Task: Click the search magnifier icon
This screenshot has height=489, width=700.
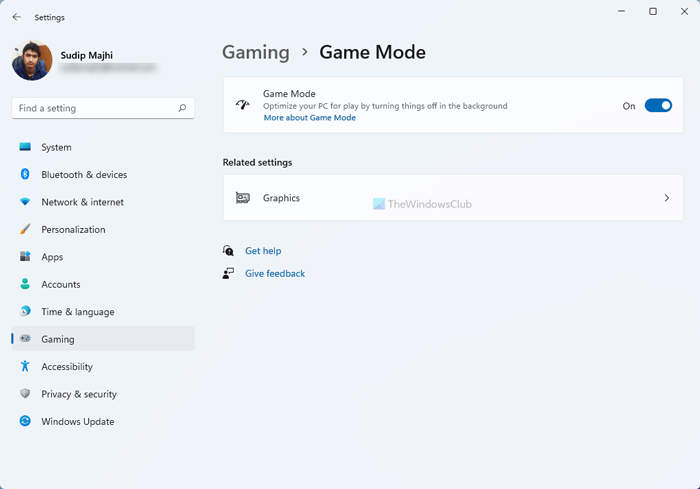Action: [182, 108]
